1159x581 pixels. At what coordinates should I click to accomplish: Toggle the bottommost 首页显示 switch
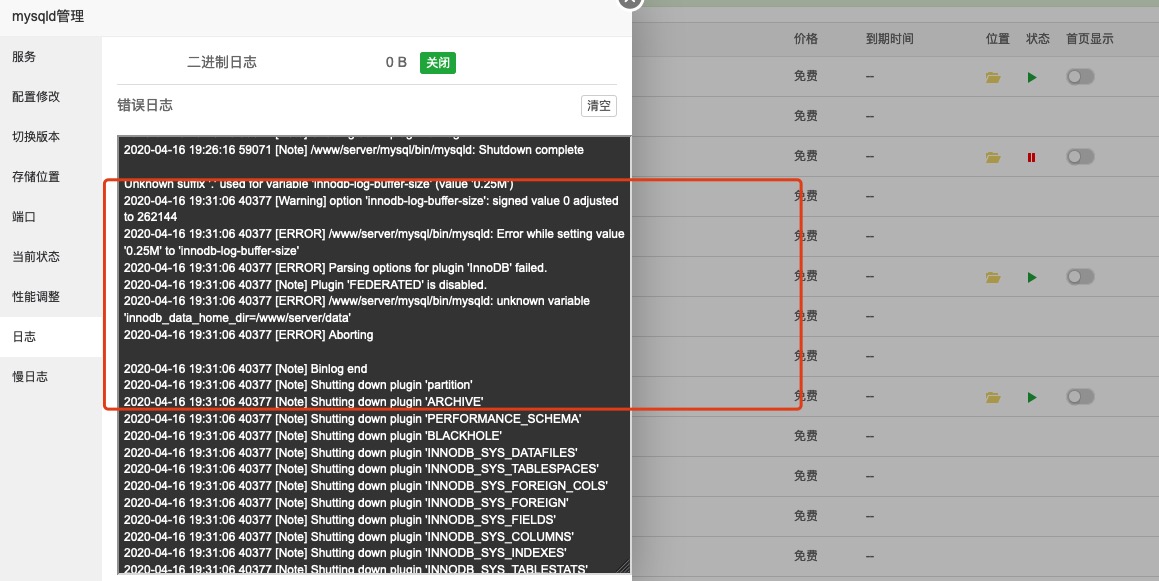[x=1080, y=397]
